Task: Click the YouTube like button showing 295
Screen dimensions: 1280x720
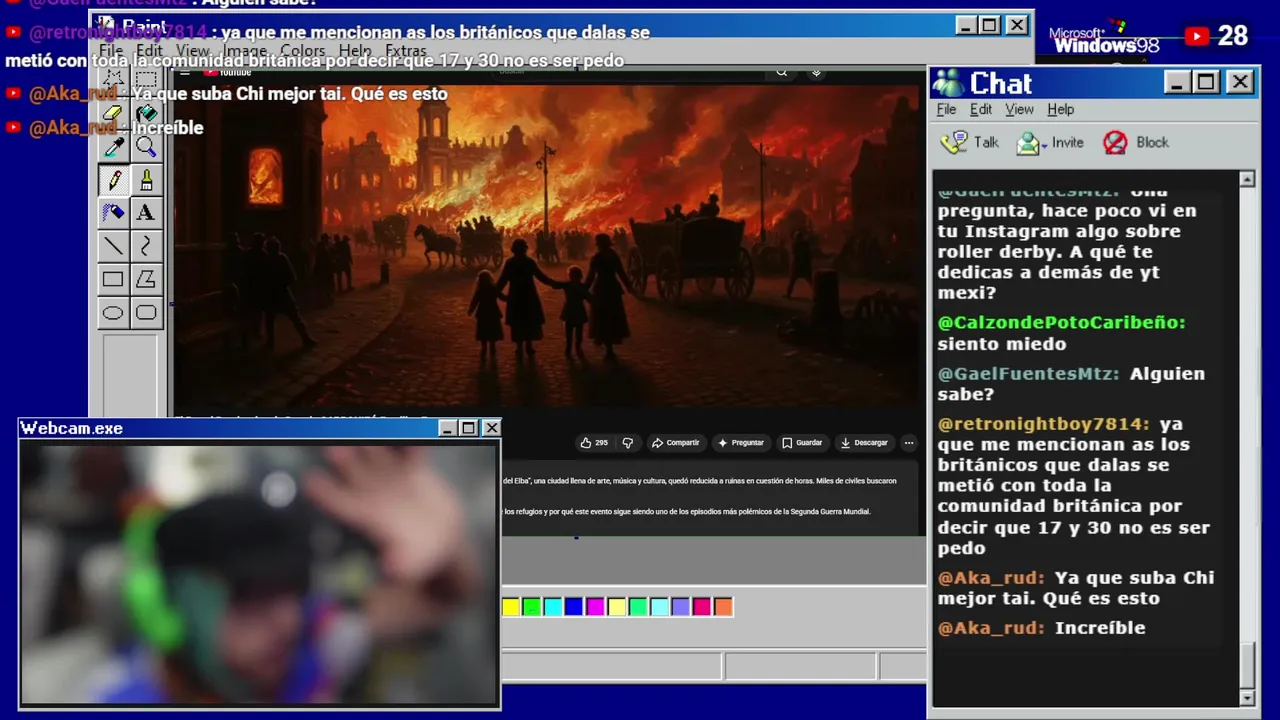Action: 594,442
